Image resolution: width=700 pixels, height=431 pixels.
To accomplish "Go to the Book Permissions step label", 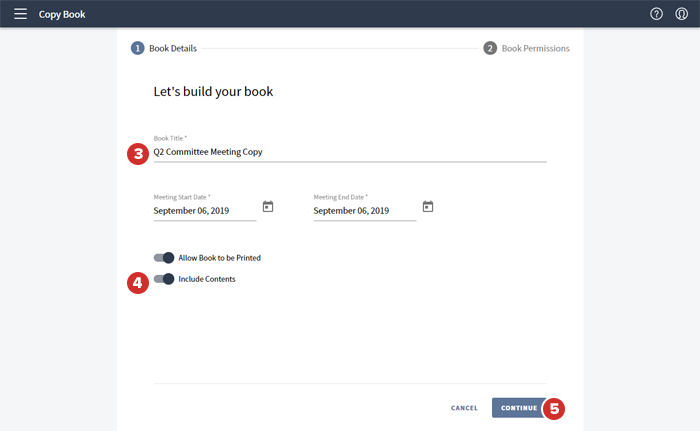I will 535,48.
